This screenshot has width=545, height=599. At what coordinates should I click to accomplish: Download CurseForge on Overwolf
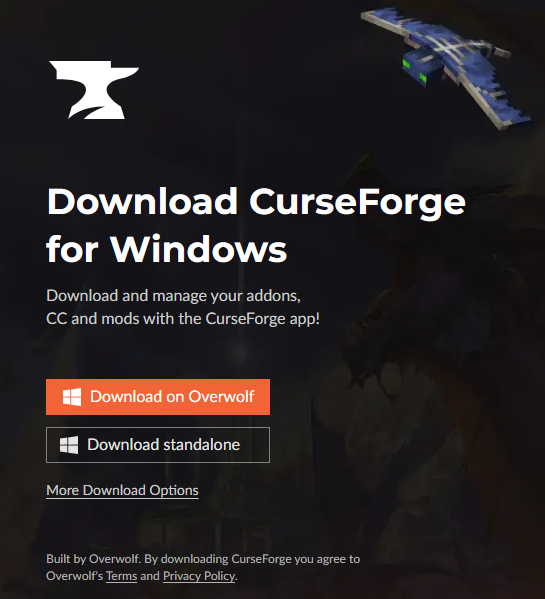(x=158, y=397)
